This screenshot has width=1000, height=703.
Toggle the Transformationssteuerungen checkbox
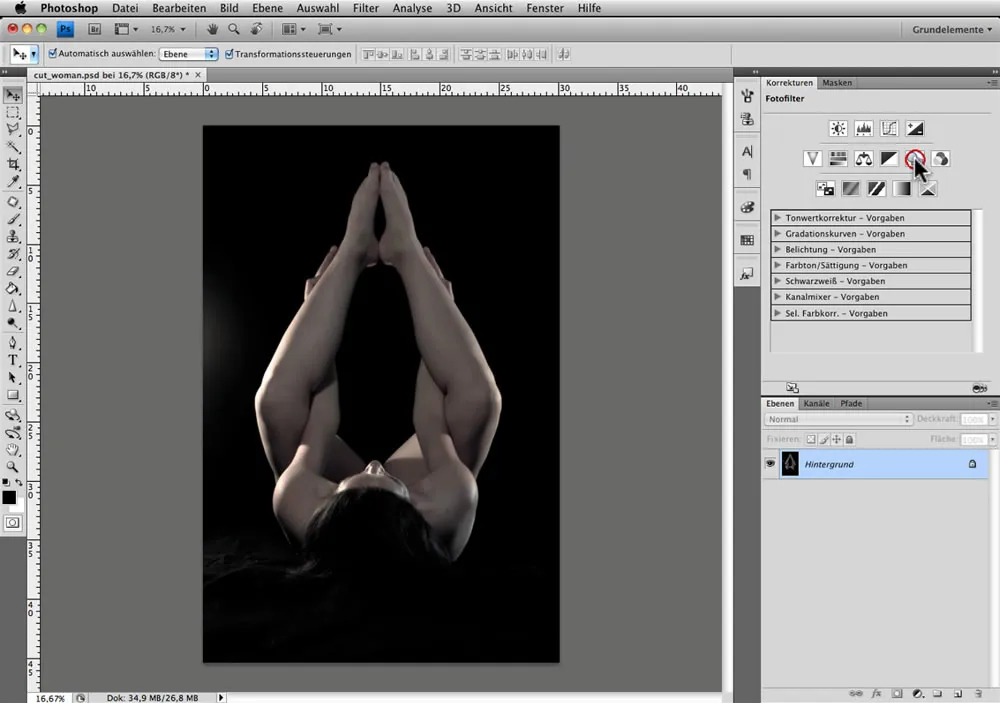click(x=230, y=54)
